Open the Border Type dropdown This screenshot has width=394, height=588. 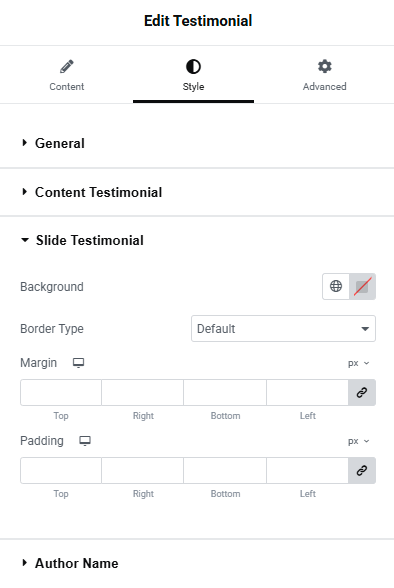pyautogui.click(x=283, y=328)
